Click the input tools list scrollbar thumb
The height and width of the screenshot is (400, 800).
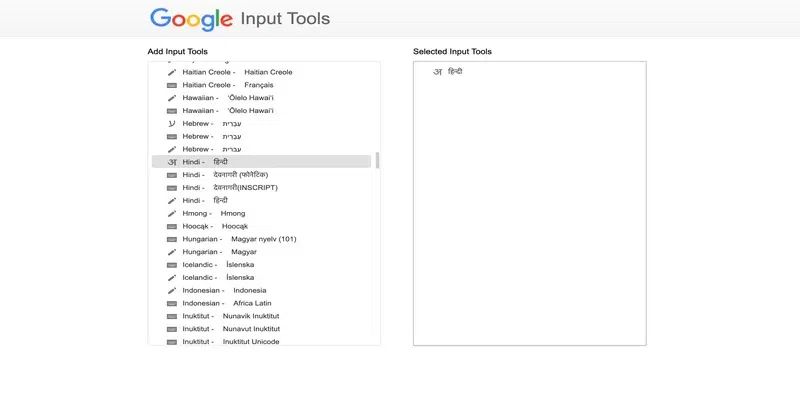point(378,160)
